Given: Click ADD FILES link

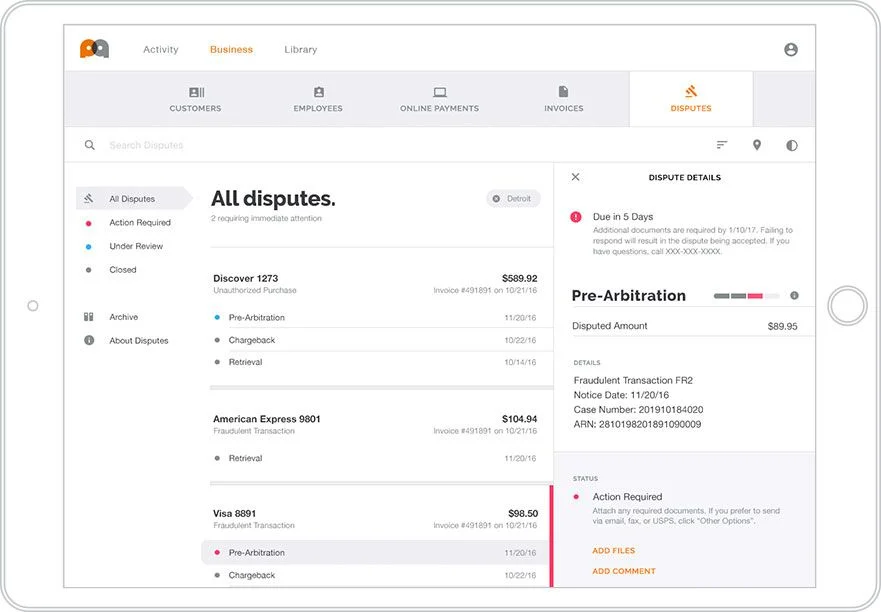Looking at the screenshot, I should point(614,551).
